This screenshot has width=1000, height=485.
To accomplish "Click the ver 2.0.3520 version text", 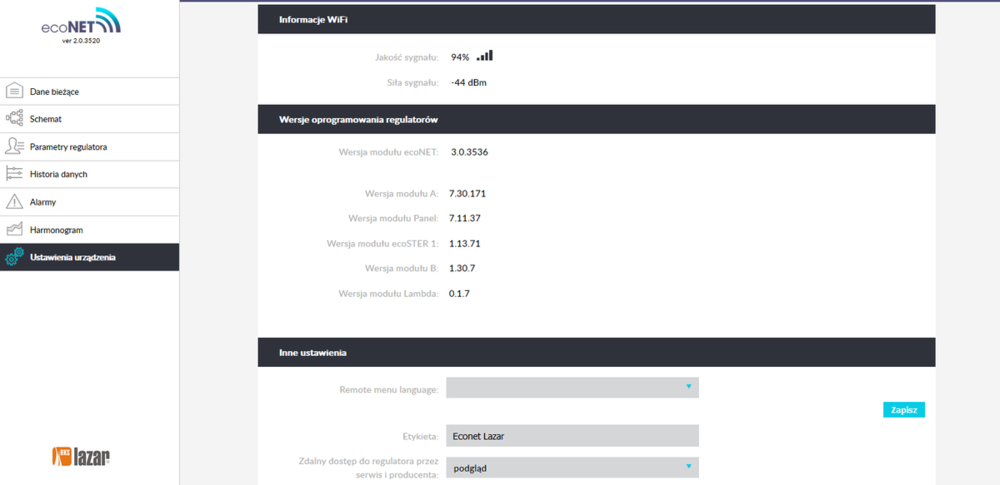I will 82,41.
